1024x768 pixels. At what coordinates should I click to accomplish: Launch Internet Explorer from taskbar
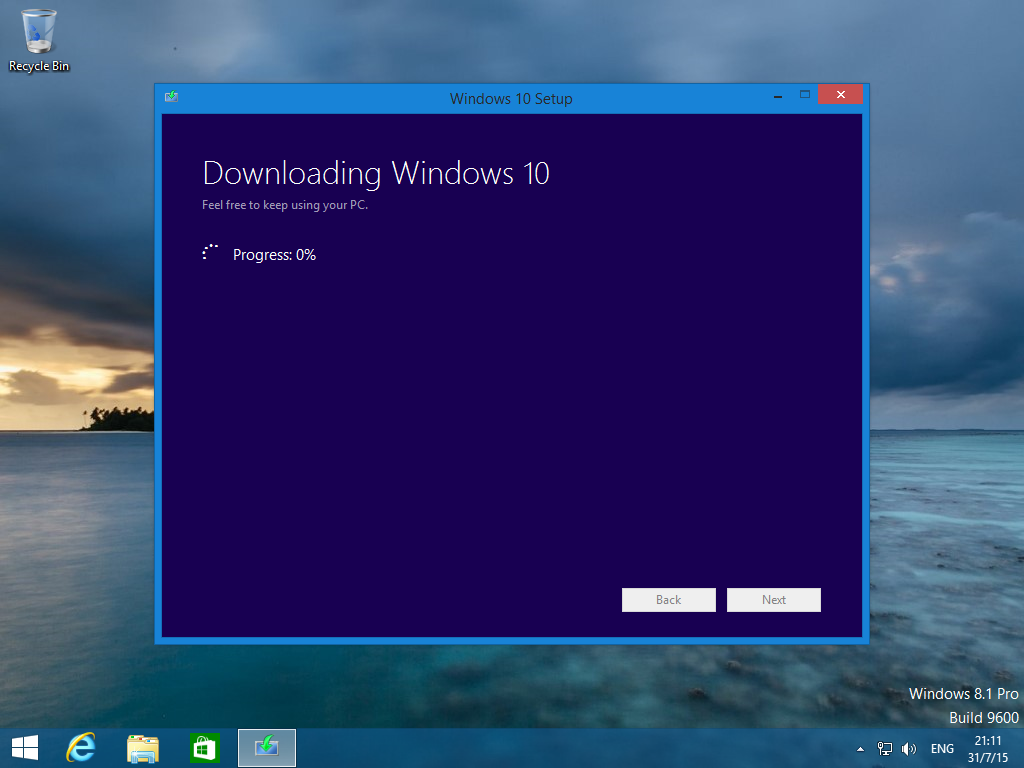point(81,748)
